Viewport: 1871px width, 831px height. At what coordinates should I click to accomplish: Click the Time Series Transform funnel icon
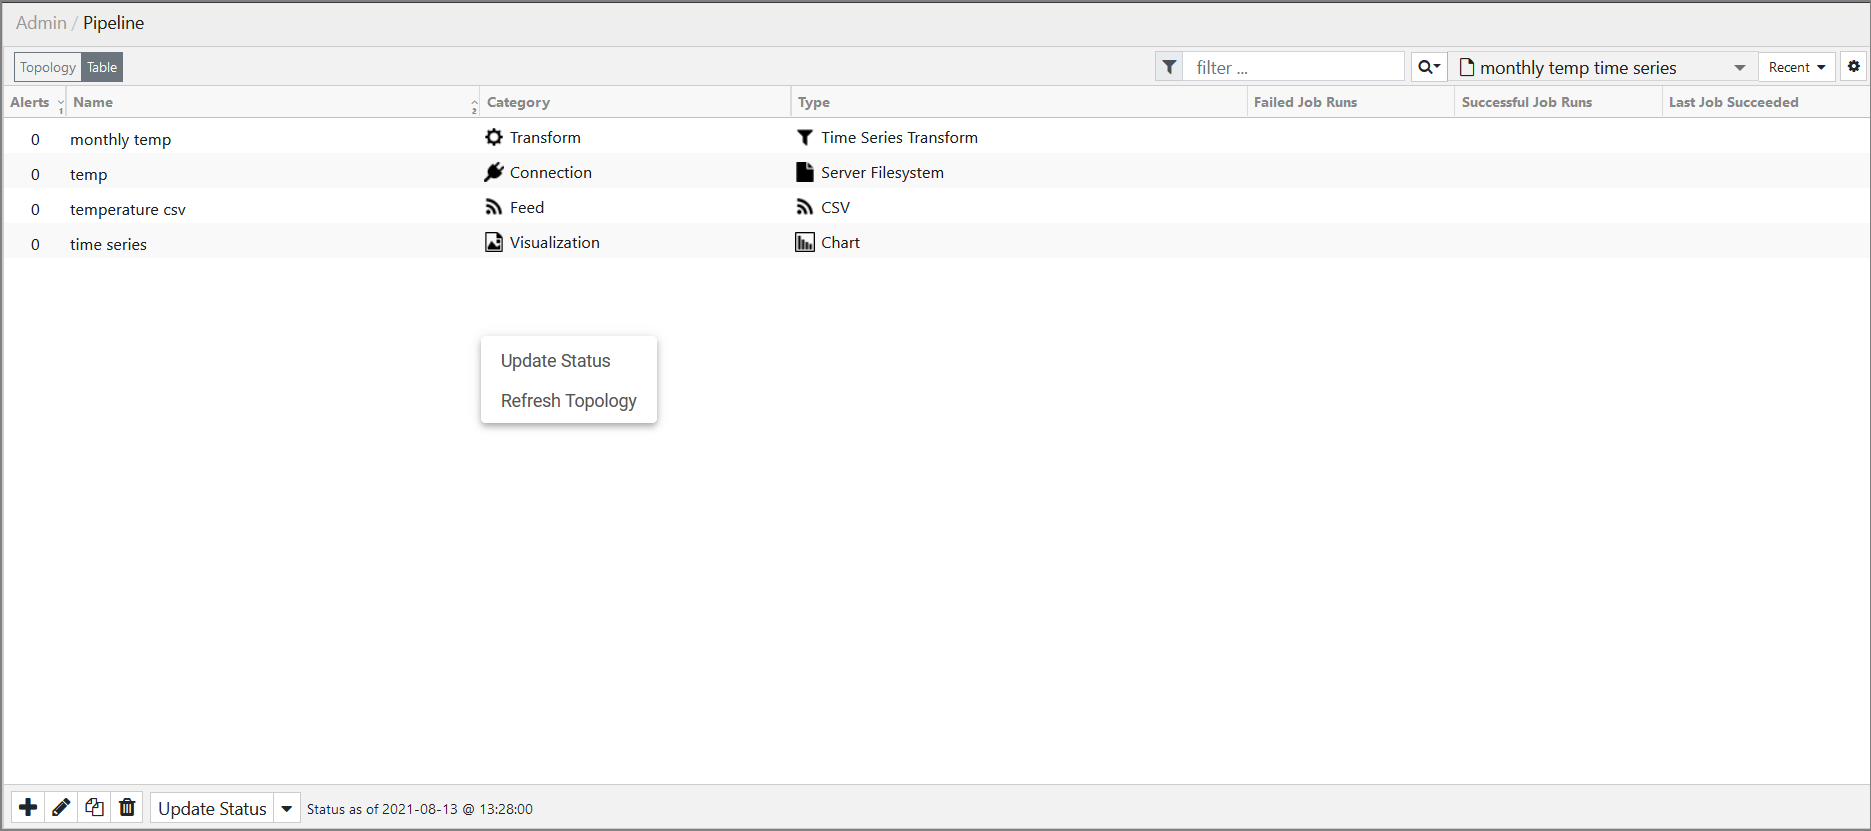point(805,137)
